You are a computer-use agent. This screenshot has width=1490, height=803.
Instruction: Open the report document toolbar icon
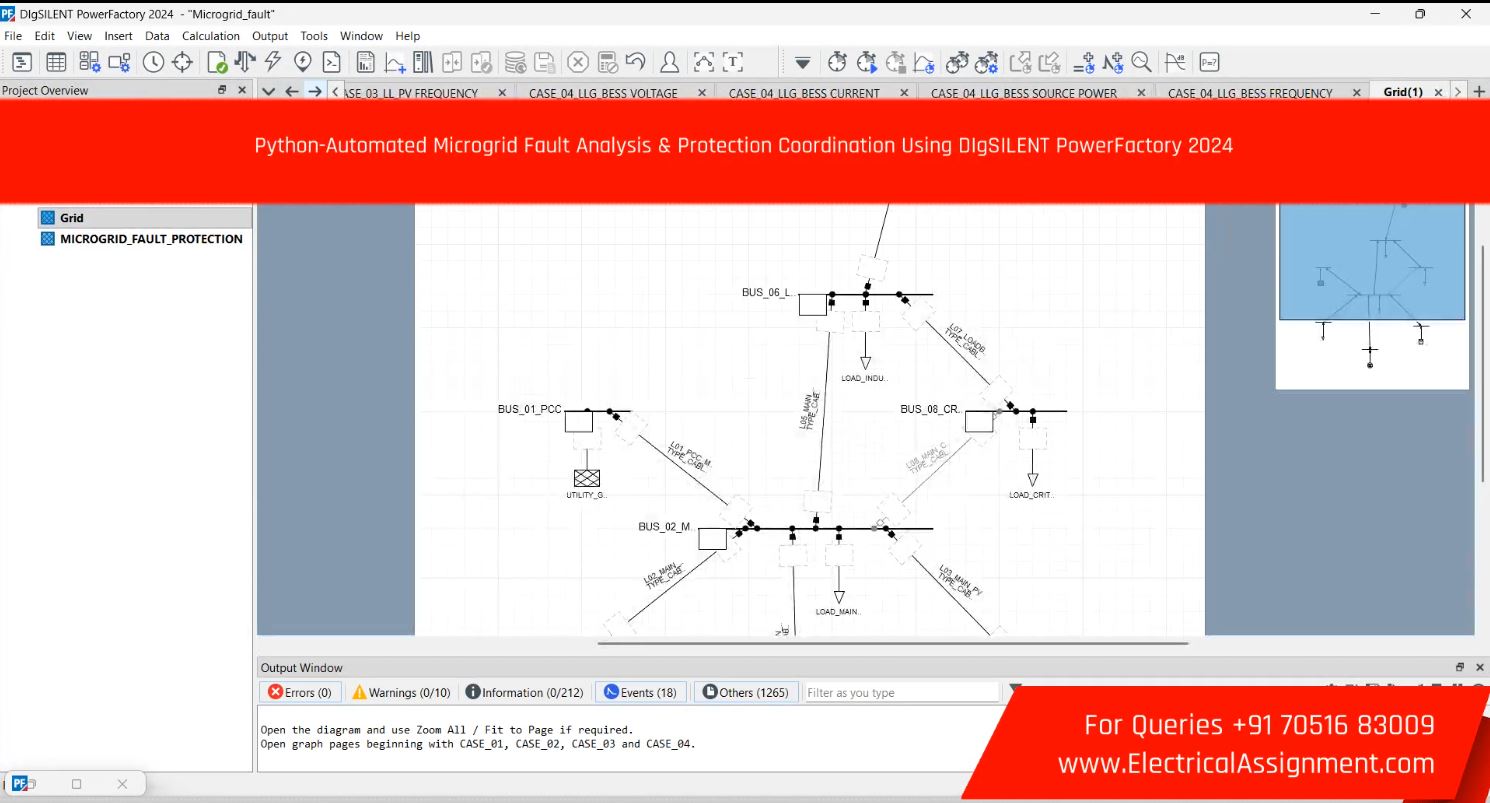coord(366,62)
